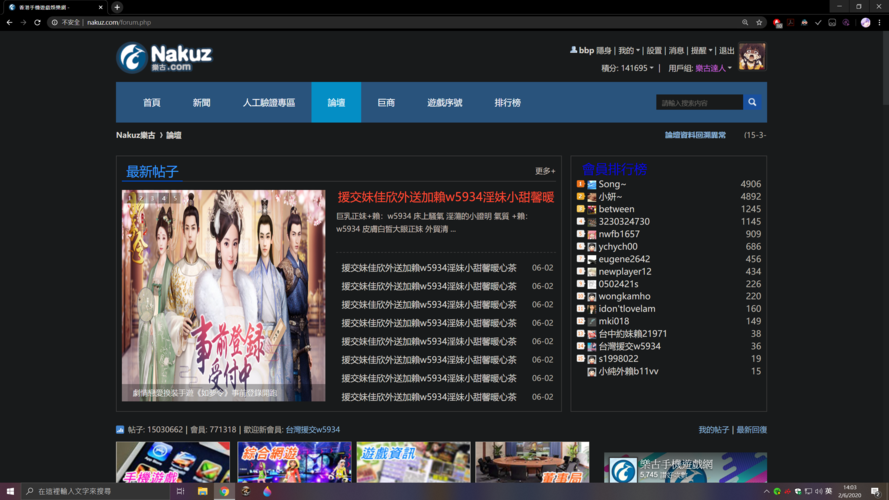Viewport: 889px width, 500px height.
Task: Click 更多+ in latest posts section
Action: 545,171
